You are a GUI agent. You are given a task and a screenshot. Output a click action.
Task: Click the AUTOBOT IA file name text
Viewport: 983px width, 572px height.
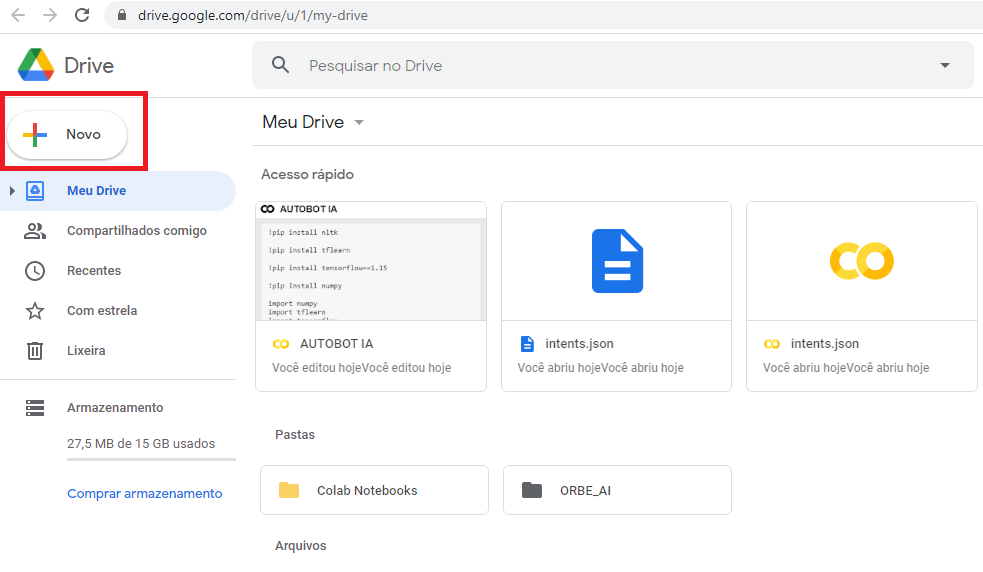pos(337,344)
